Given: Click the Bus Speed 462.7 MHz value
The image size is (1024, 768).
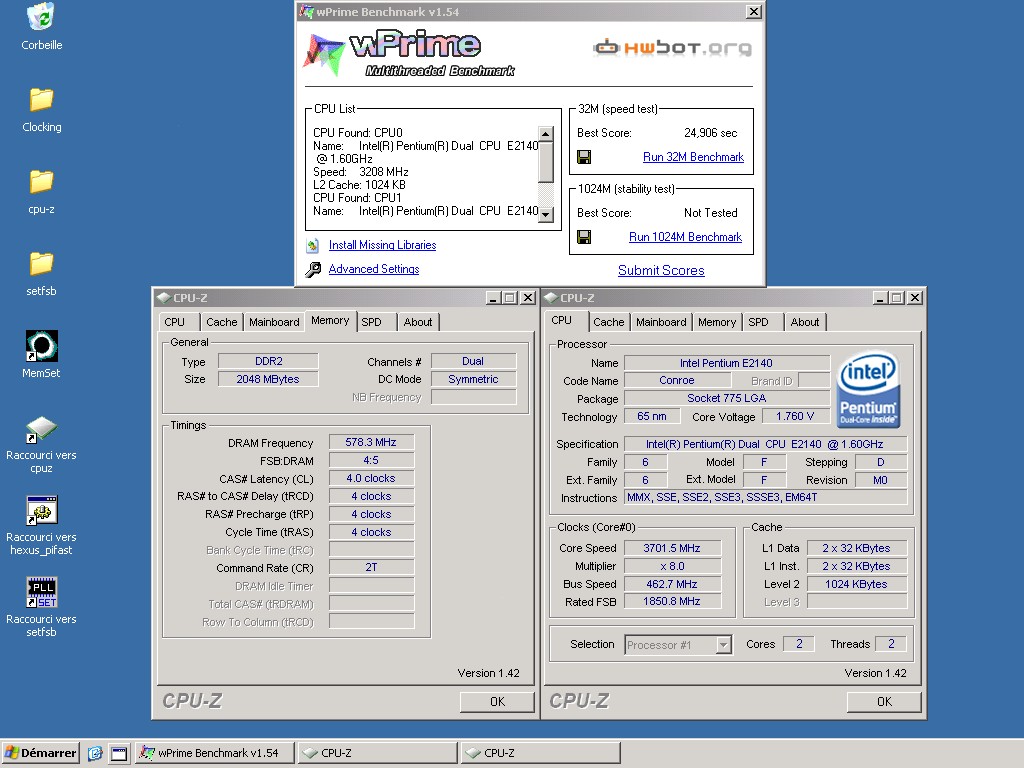Looking at the screenshot, I should click(x=672, y=584).
